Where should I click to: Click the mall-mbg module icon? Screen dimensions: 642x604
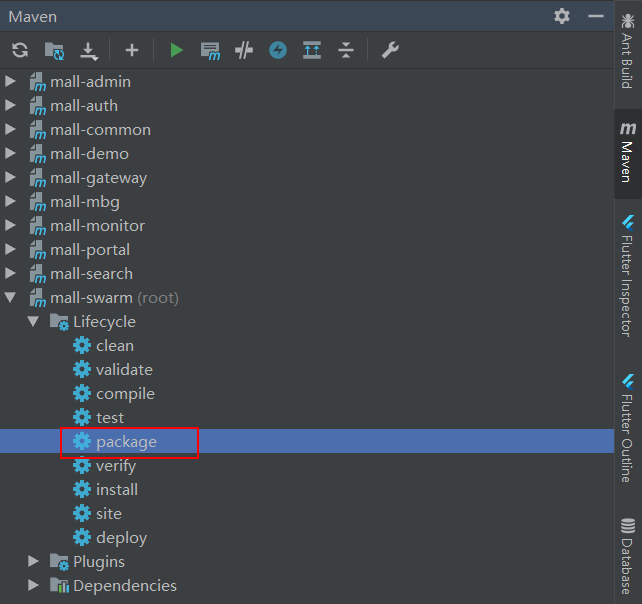(38, 201)
